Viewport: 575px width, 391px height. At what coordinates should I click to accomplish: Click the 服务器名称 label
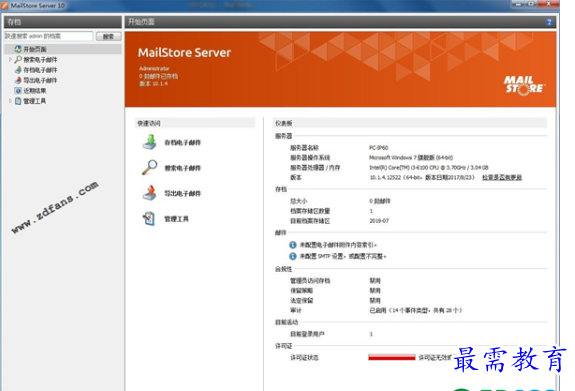(x=304, y=147)
